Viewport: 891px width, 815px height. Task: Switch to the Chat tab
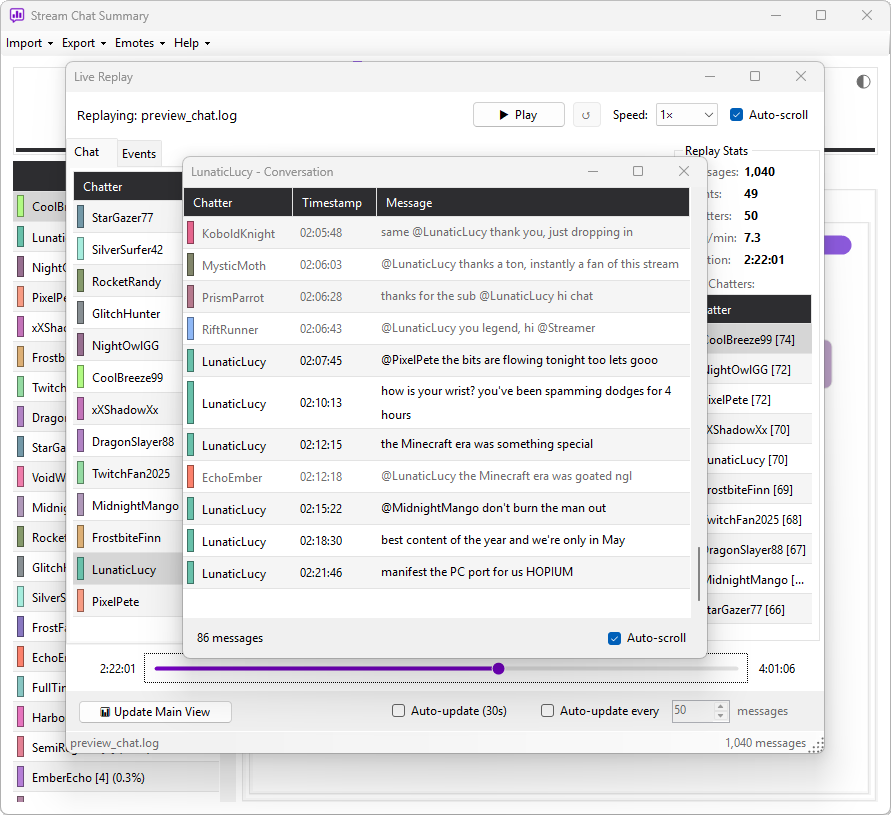pyautogui.click(x=86, y=152)
